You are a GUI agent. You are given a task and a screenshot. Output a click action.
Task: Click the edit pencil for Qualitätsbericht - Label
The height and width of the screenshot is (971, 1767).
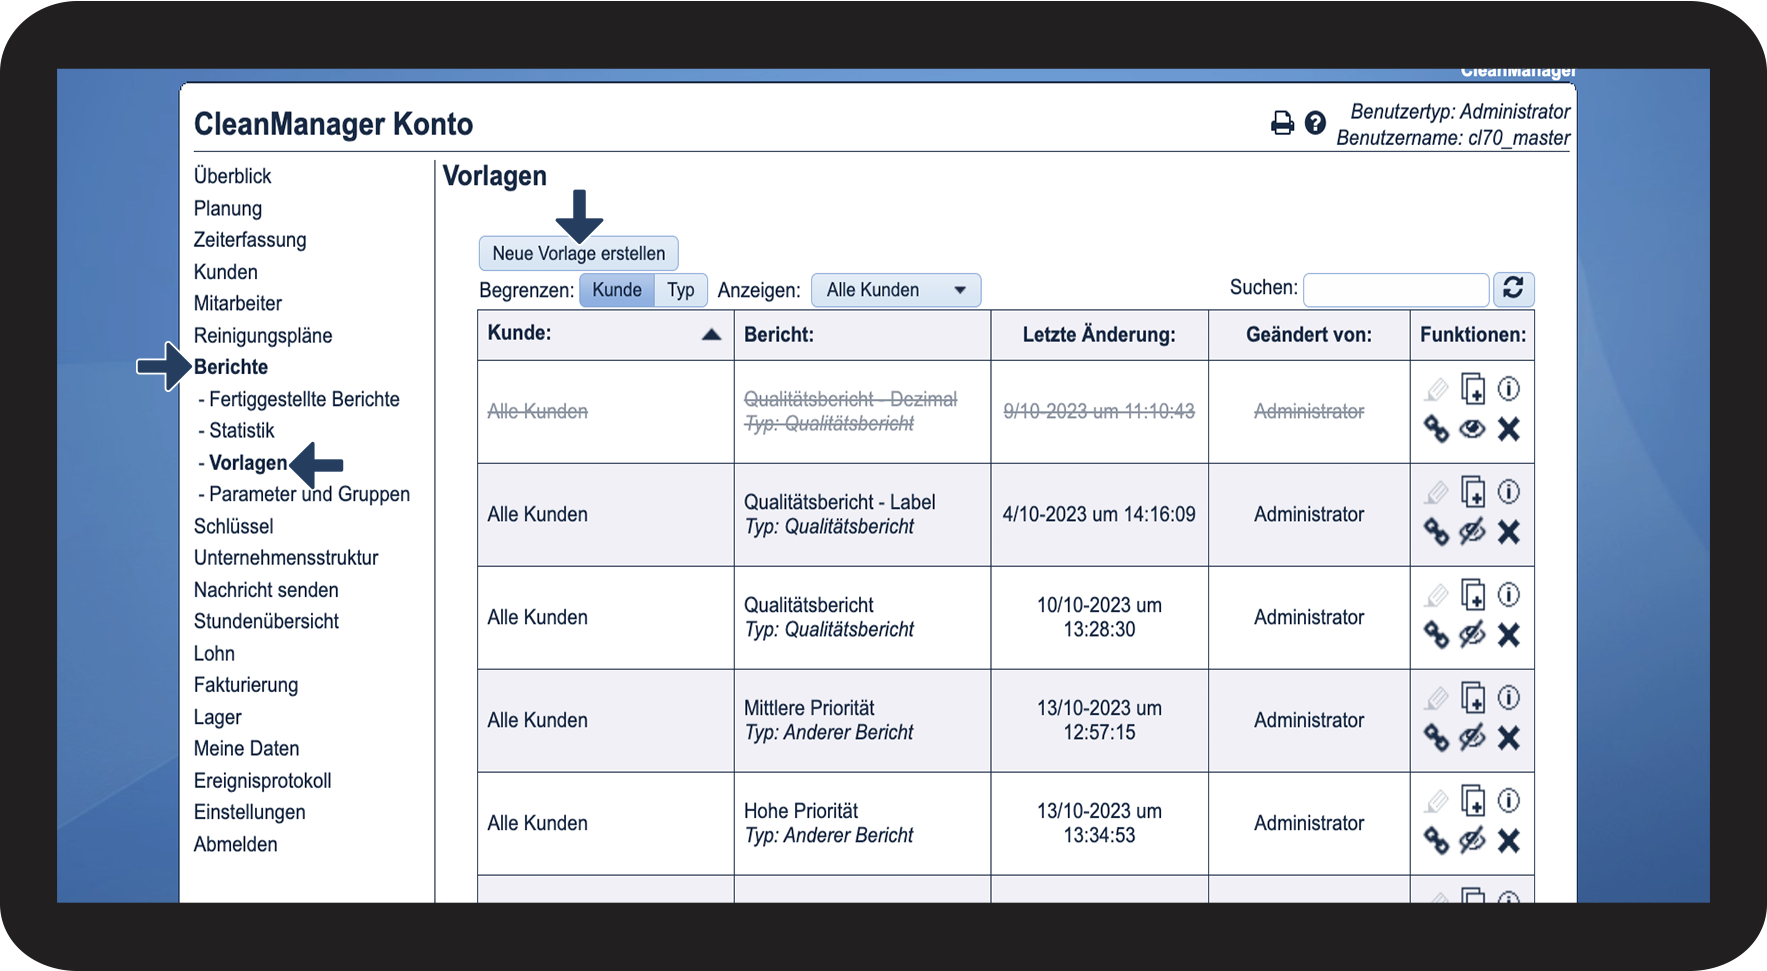pos(1436,492)
